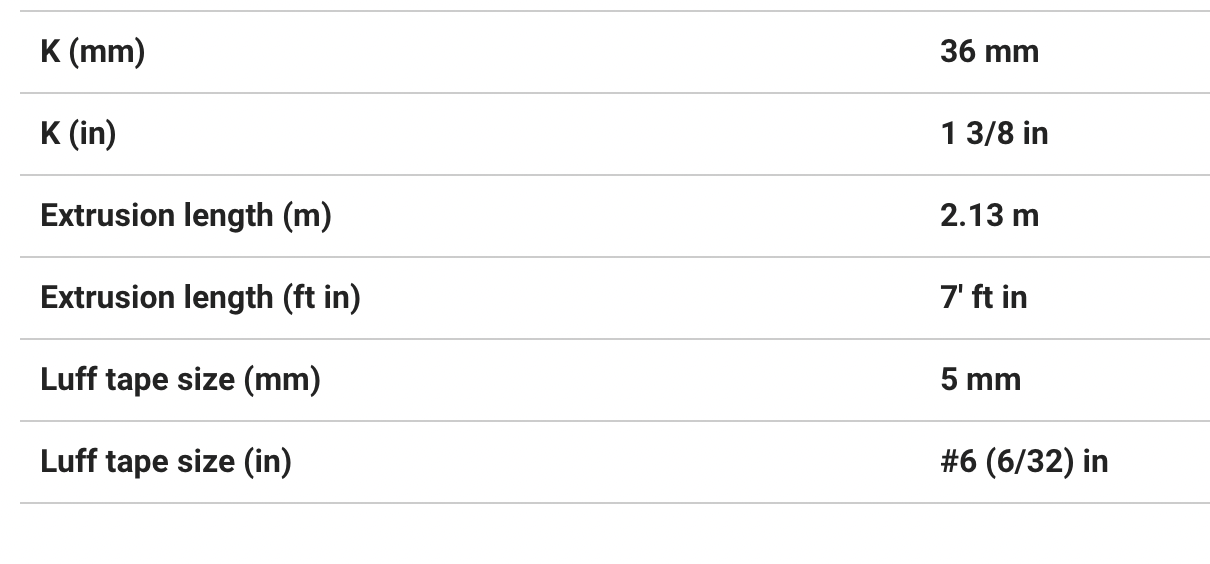Click the divider line above K (mm) row
1210x564 pixels.
click(614, 11)
